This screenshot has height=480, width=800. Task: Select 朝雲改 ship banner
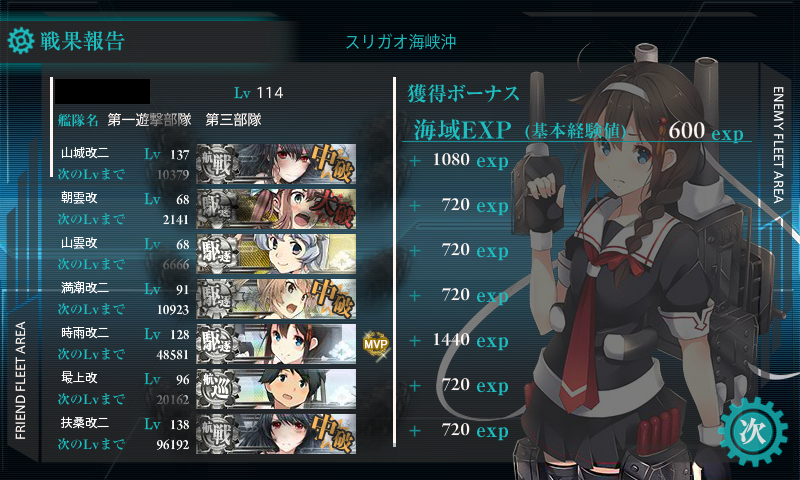click(276, 209)
